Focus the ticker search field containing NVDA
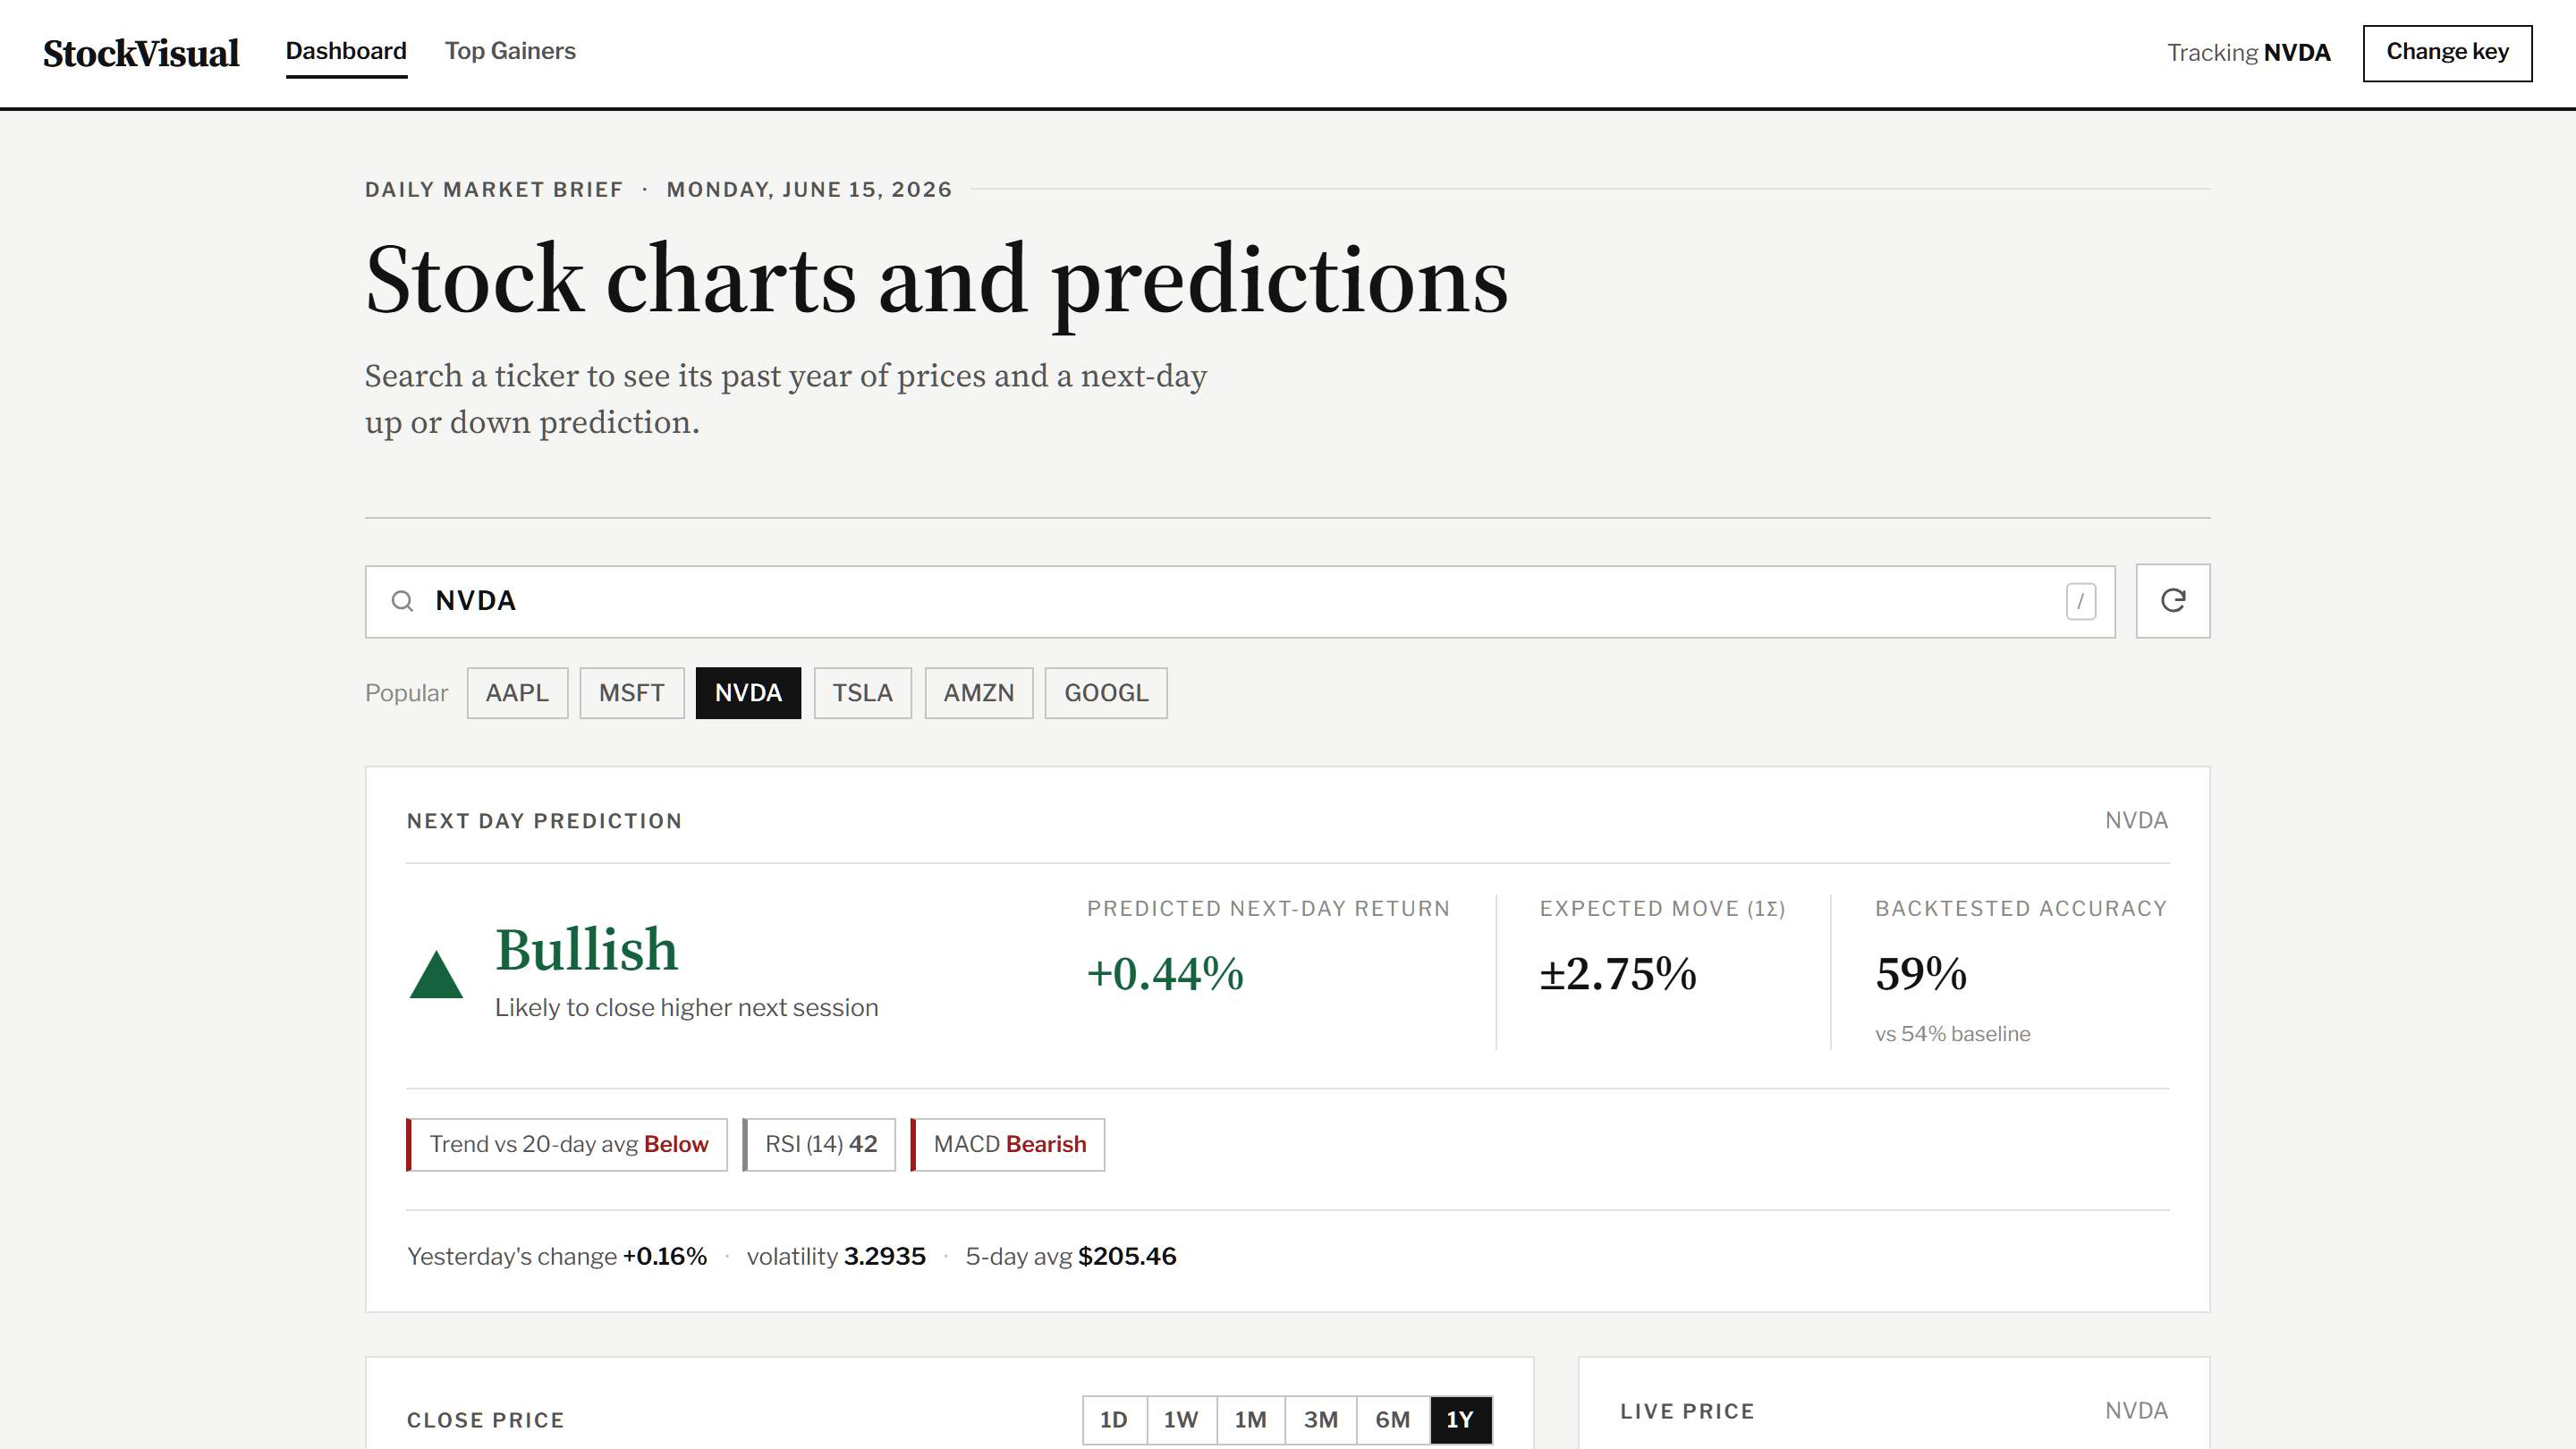 [1240, 601]
